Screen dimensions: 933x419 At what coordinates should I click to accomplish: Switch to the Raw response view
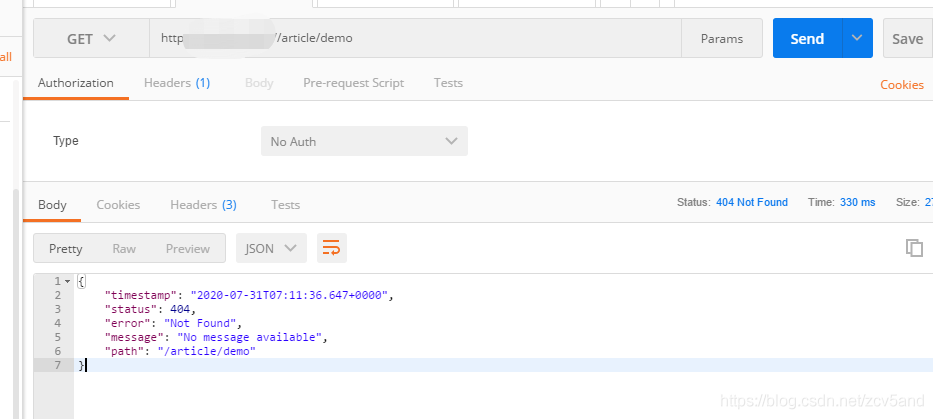(124, 248)
